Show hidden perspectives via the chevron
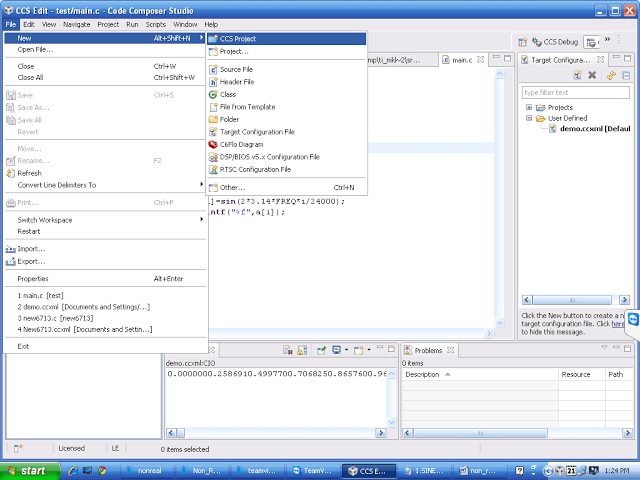640x480 pixels. coord(607,39)
